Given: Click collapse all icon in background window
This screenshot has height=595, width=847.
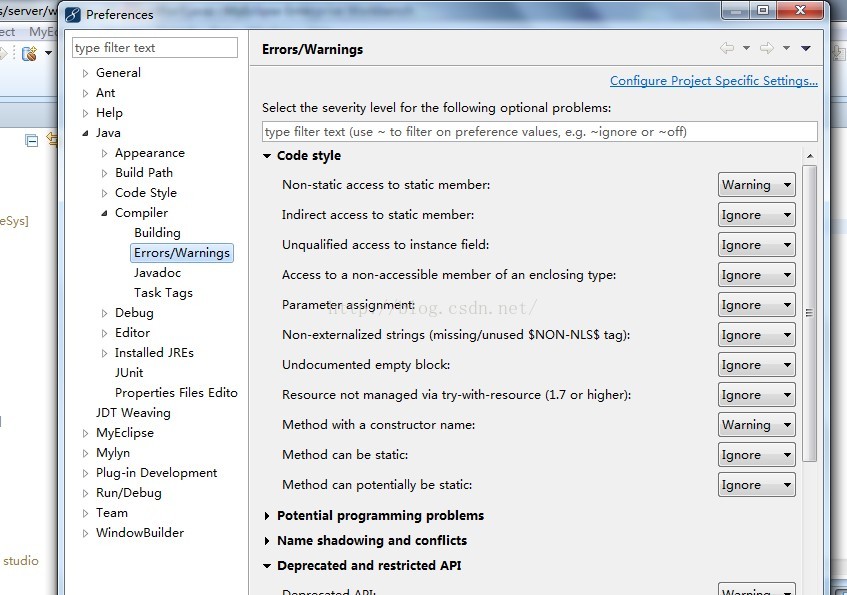Looking at the screenshot, I should click(x=31, y=141).
